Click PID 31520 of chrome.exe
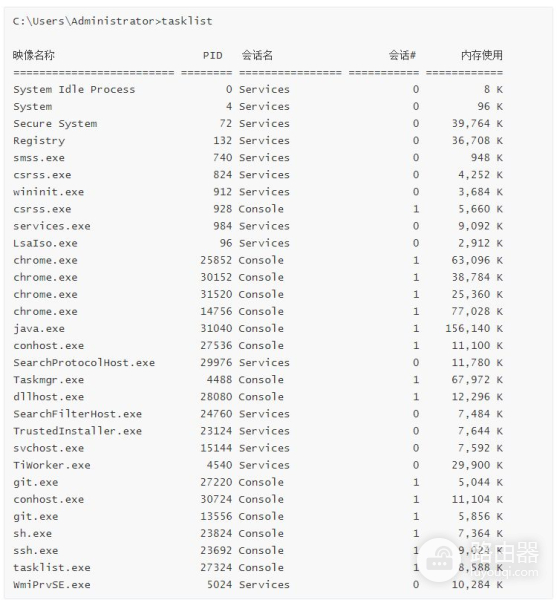 (x=216, y=294)
